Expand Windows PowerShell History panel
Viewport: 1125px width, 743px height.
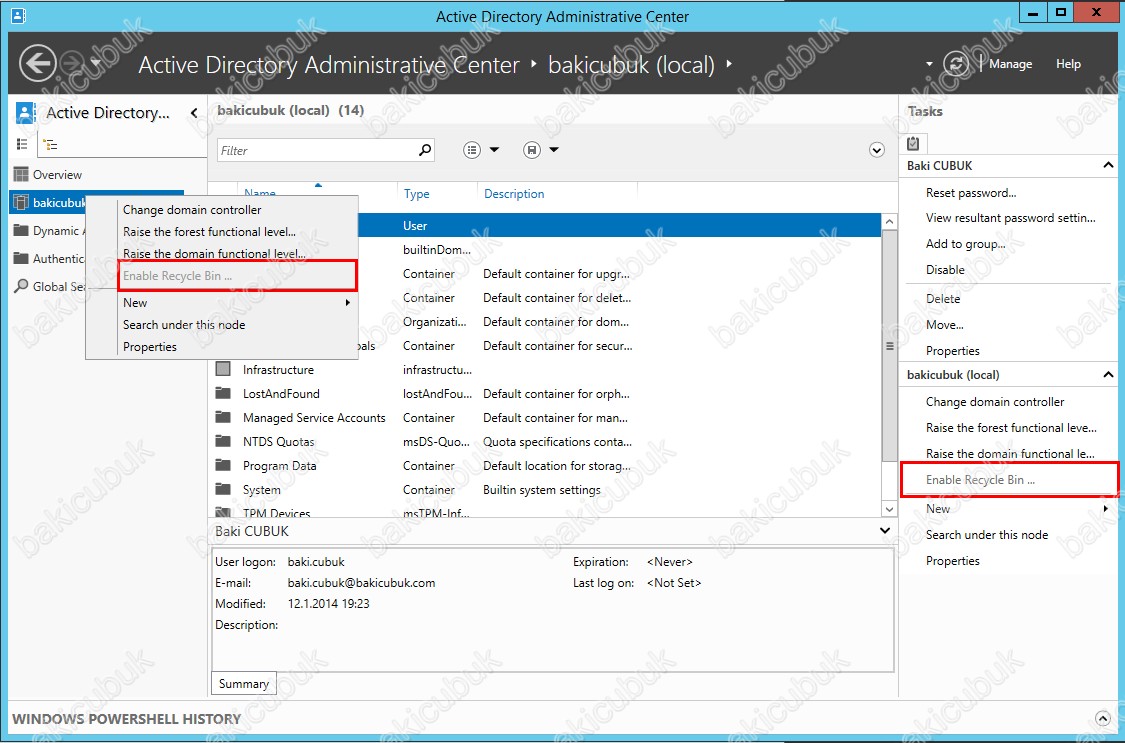pyautogui.click(x=1103, y=719)
